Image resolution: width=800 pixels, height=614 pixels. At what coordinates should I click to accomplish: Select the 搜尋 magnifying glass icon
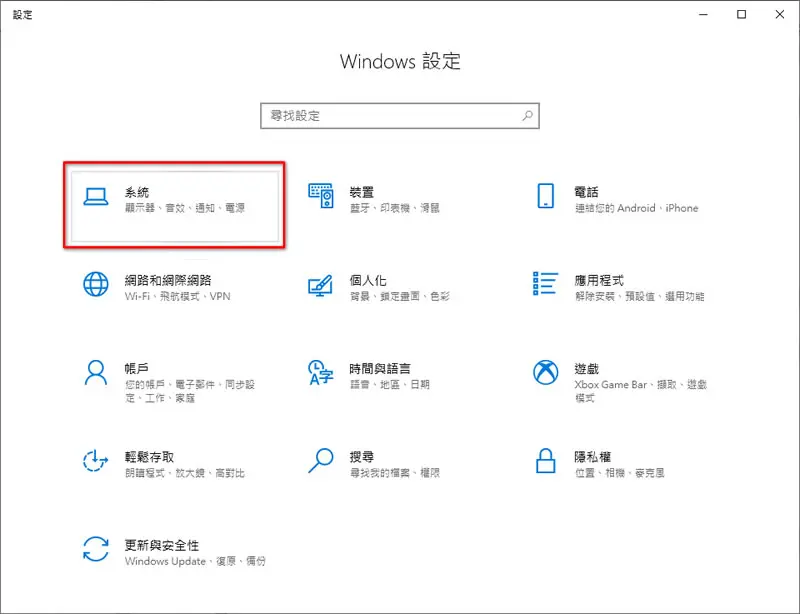point(321,460)
